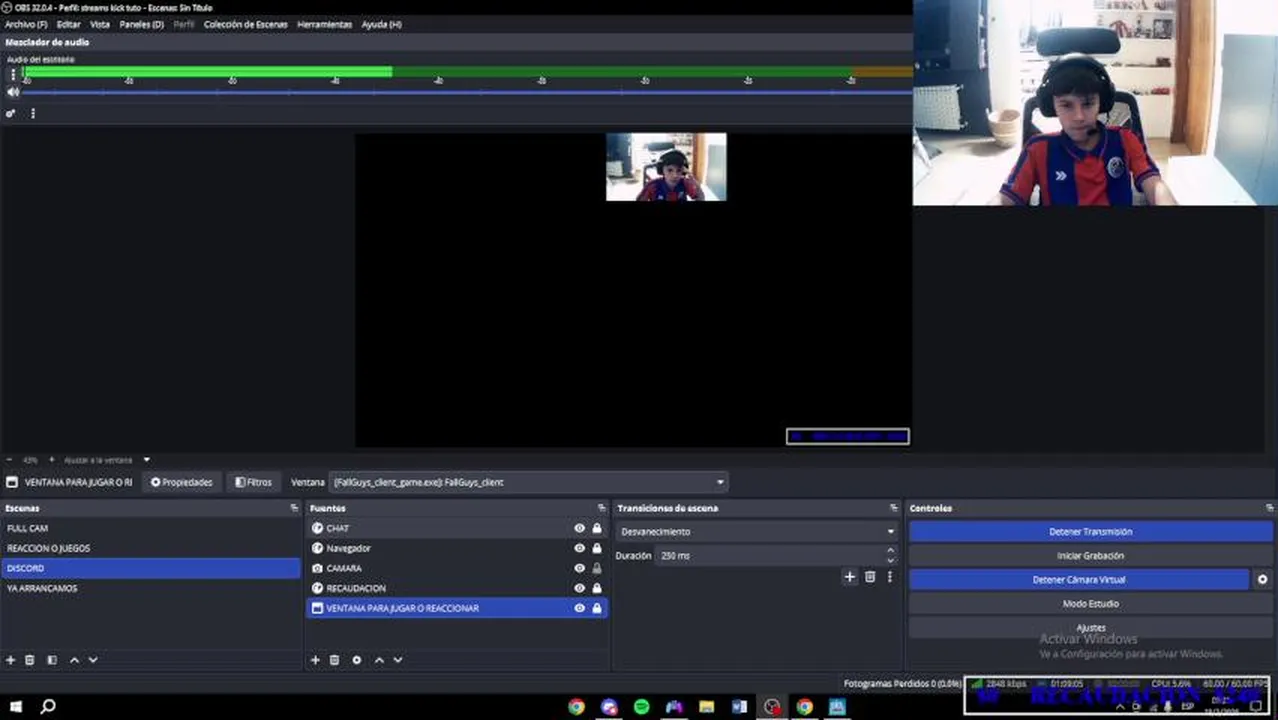Open audio mixer three-dot menu beside gear

tap(32, 113)
